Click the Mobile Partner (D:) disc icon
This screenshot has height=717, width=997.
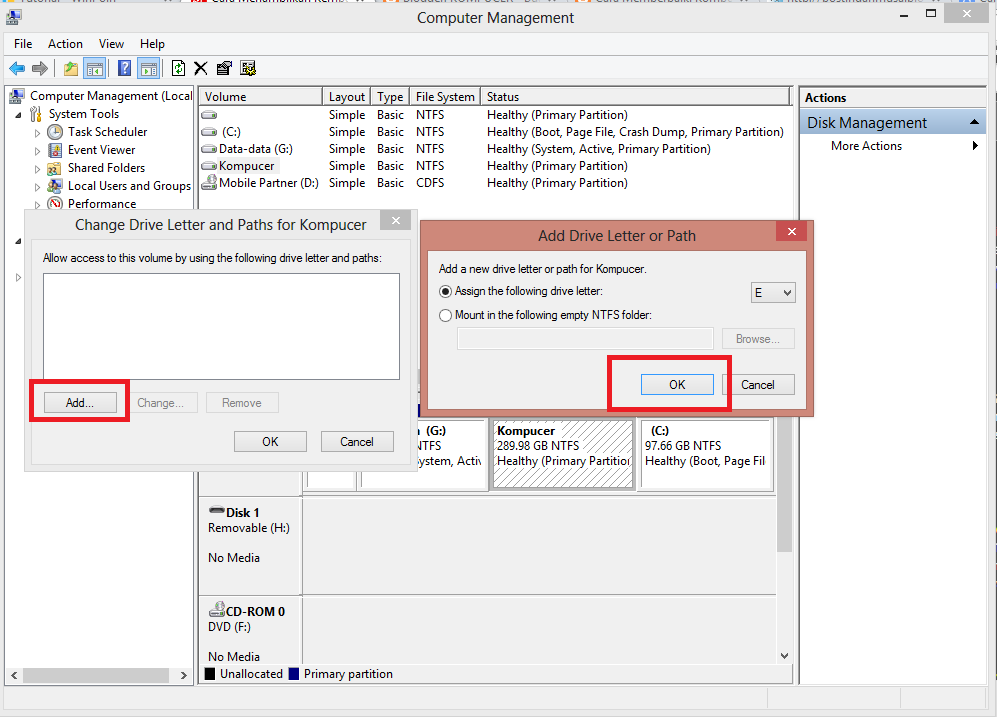click(x=209, y=183)
